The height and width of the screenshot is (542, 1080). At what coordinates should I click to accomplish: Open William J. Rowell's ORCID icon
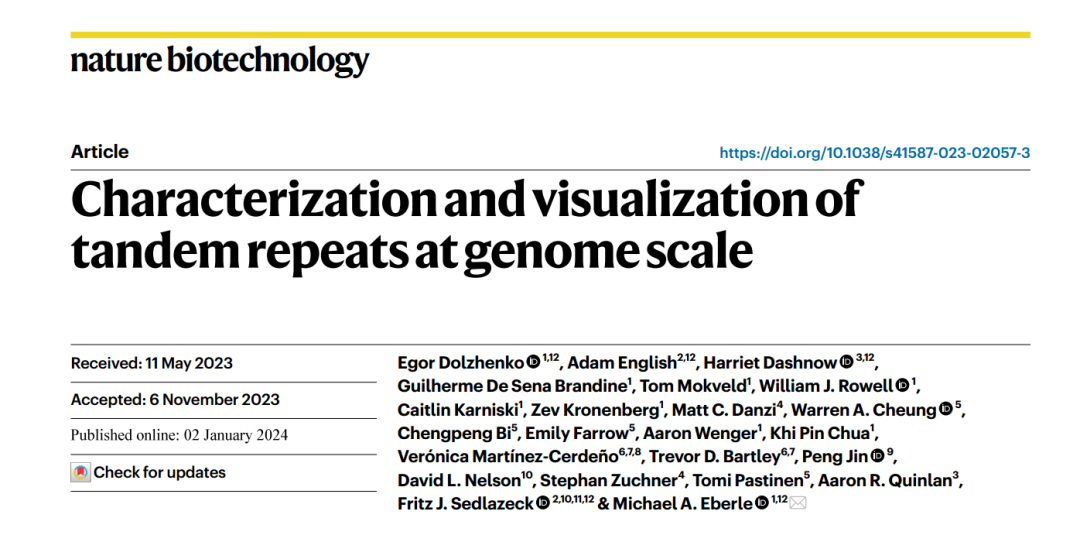pos(902,386)
